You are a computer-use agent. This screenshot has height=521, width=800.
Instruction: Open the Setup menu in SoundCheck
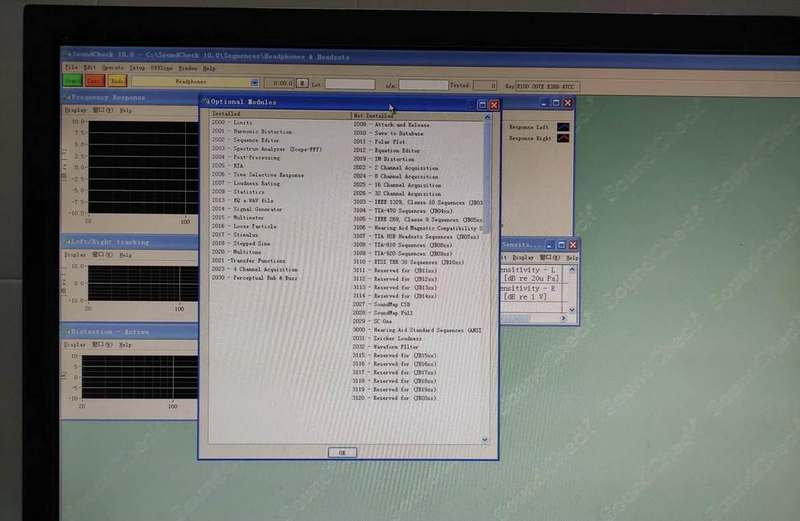(x=137, y=67)
